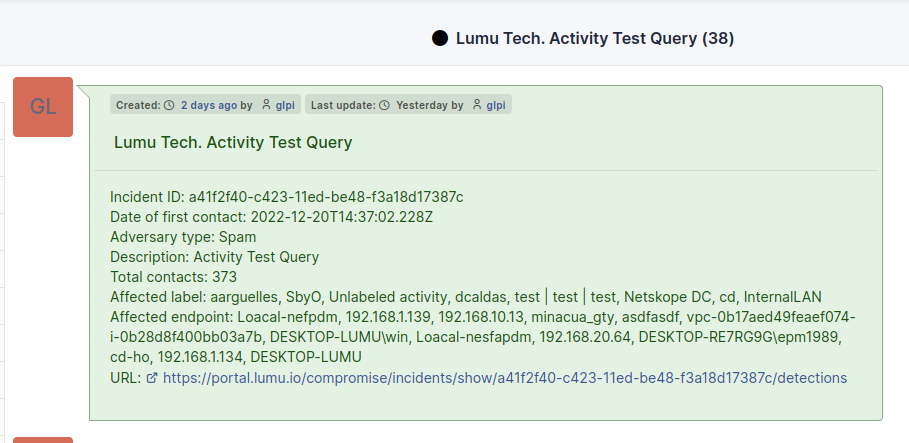Screen dimensions: 909x443
Task: Click the 'Total contacts: 373' line
Action: [173, 277]
